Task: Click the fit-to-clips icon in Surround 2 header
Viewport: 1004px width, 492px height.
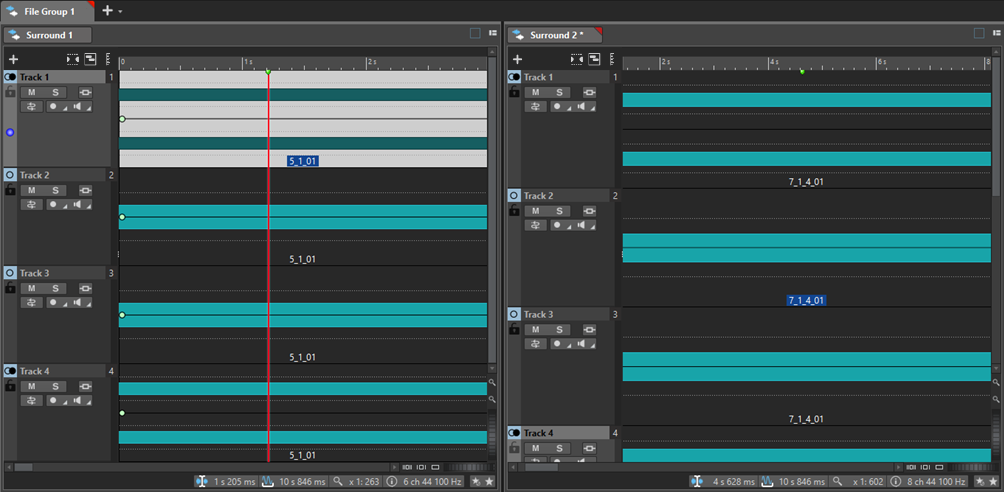Action: [x=576, y=60]
